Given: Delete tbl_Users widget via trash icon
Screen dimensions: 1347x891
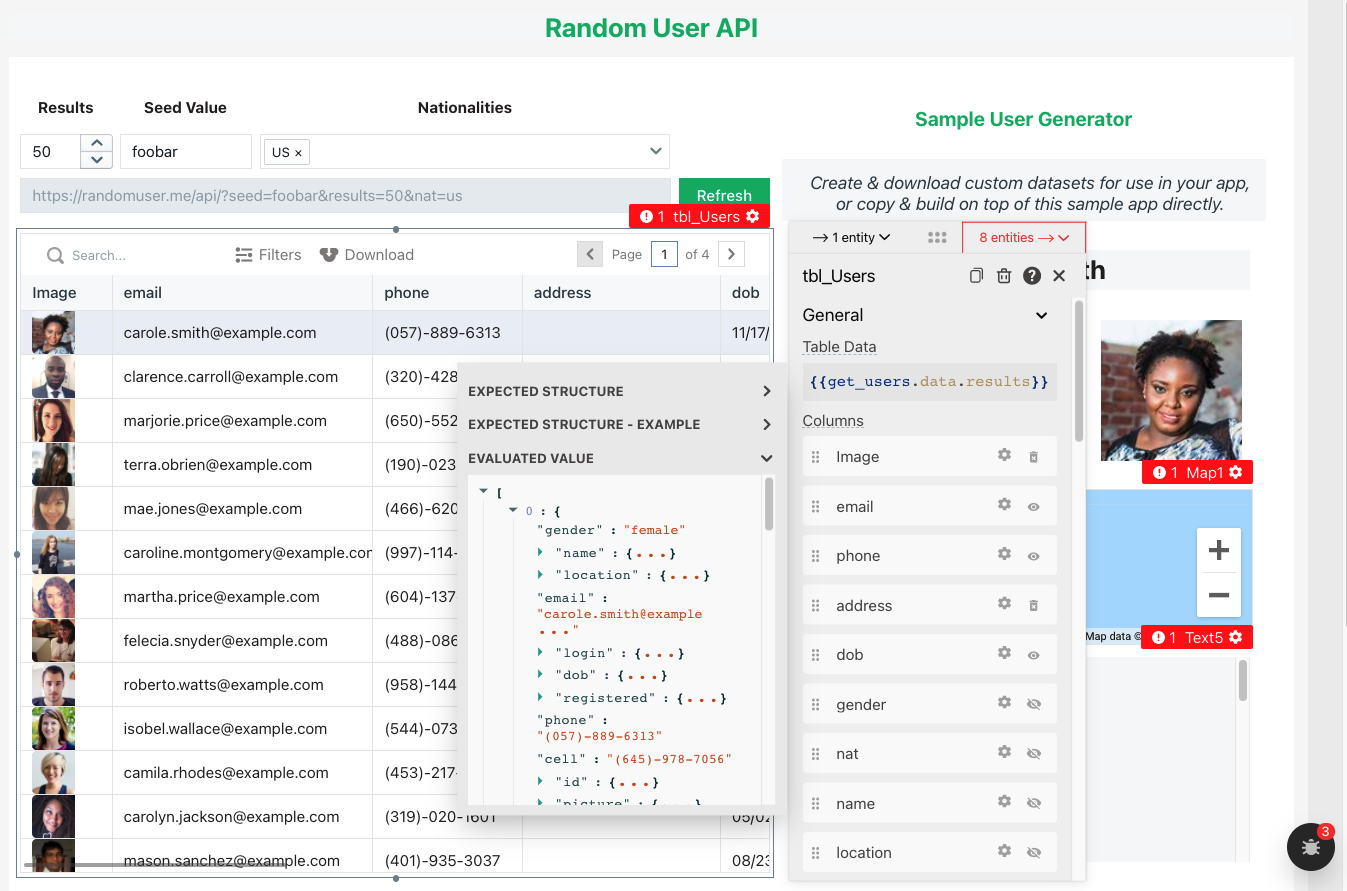Looking at the screenshot, I should coord(1004,276).
